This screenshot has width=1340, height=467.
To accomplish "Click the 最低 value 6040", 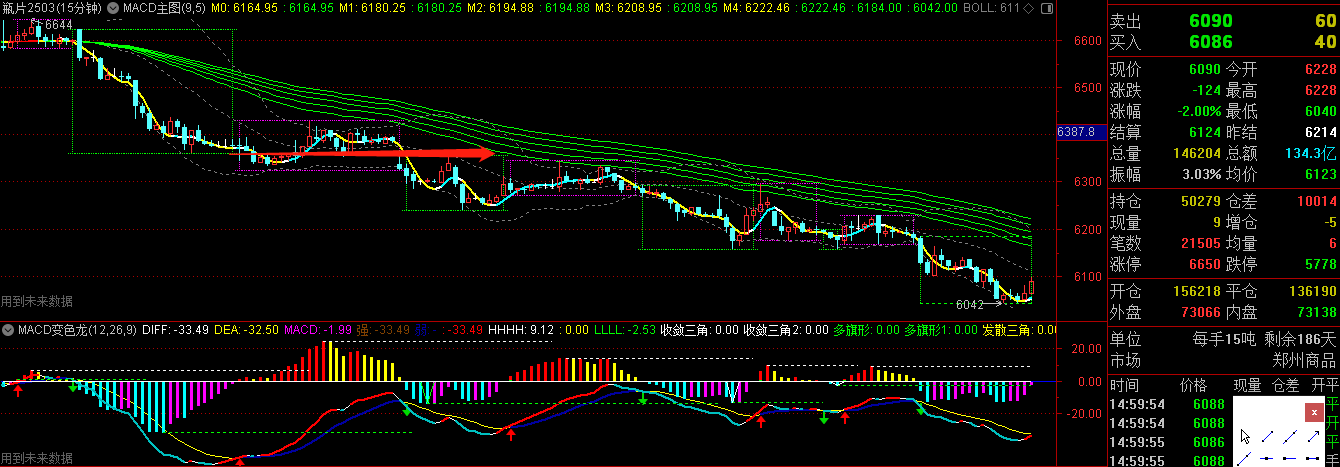I will [x=1320, y=111].
